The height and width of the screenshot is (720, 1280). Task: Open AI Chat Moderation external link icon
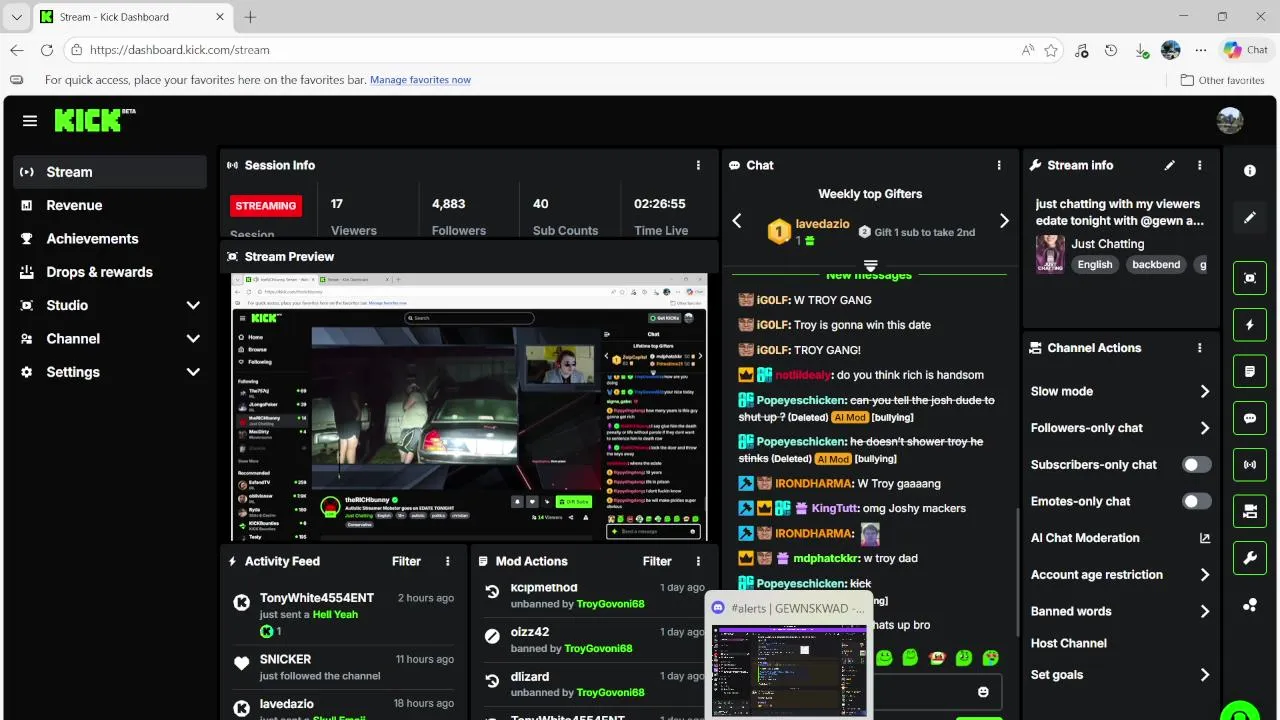coord(1204,538)
